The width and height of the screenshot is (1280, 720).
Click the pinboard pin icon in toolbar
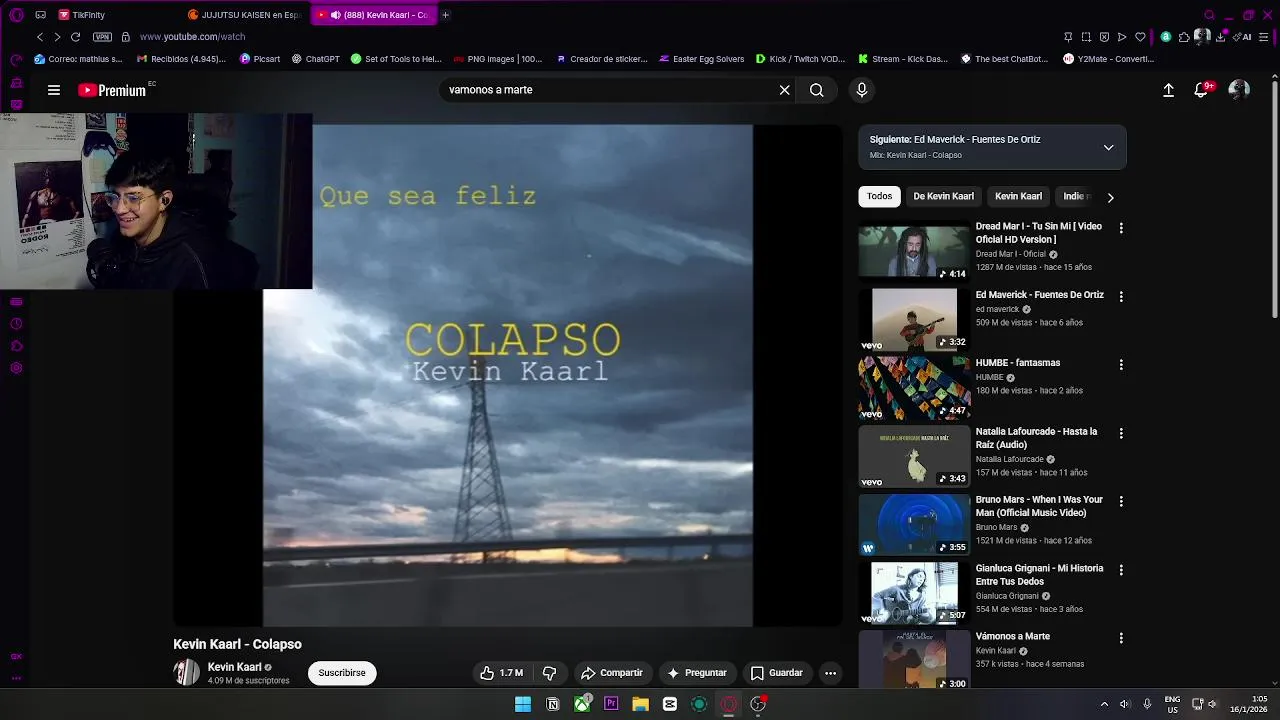pyautogui.click(x=1068, y=37)
